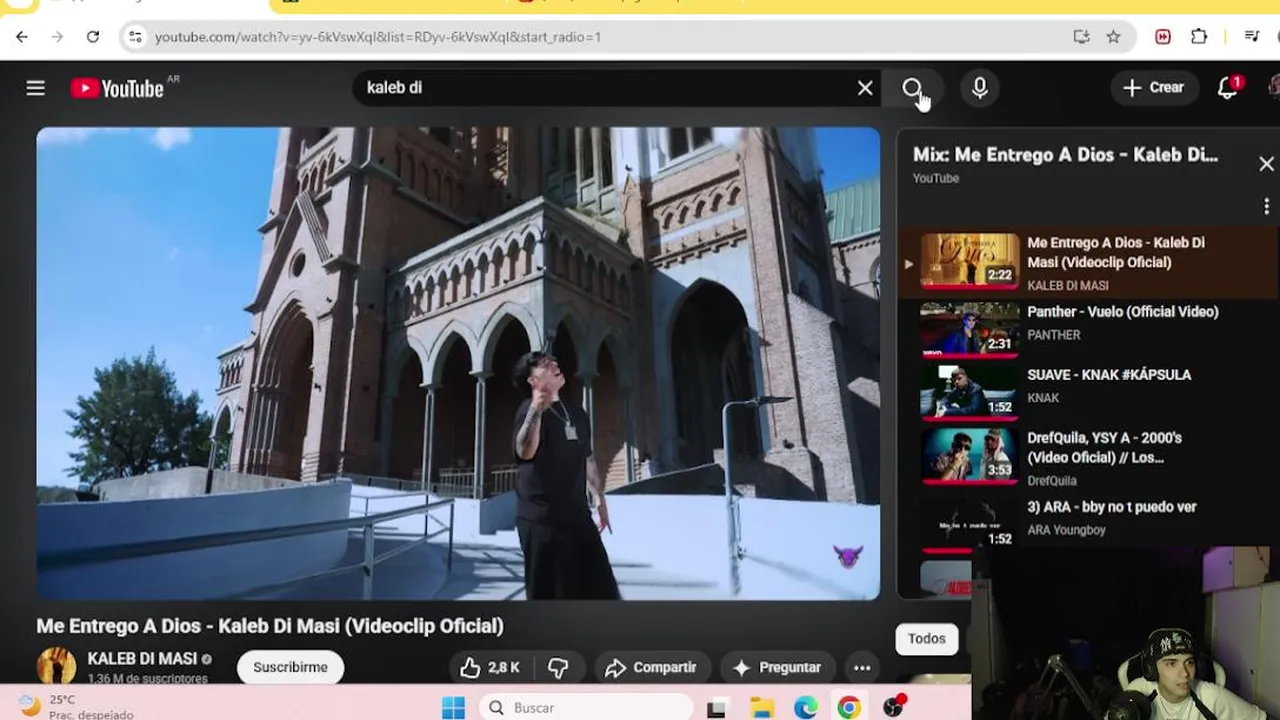Open Task View on taskbar
This screenshot has width=1280, height=720.
click(716, 708)
